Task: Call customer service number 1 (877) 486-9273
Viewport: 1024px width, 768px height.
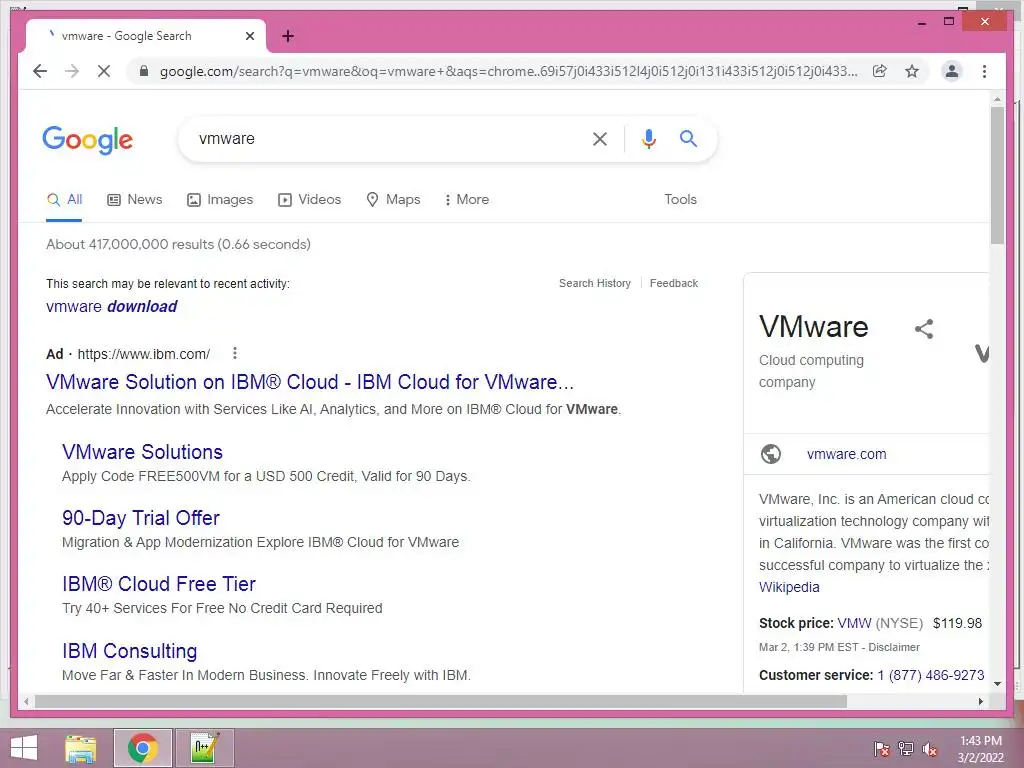Action: pos(931,675)
